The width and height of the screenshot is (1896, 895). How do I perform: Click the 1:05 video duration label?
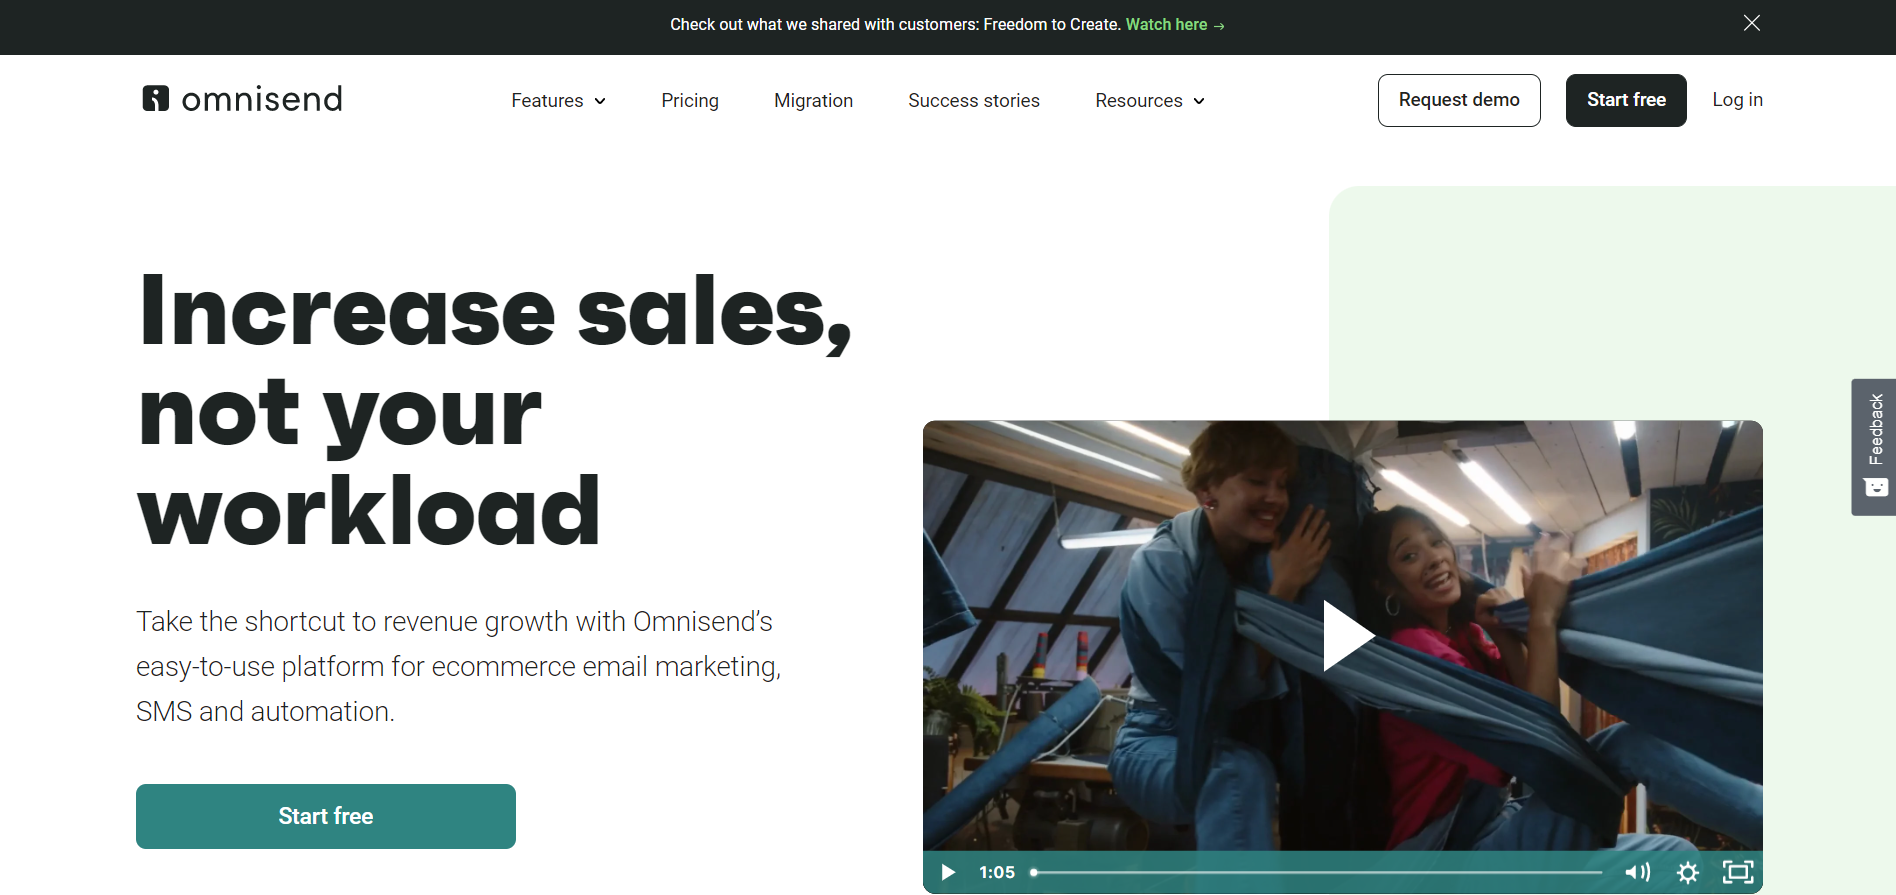coord(997,872)
